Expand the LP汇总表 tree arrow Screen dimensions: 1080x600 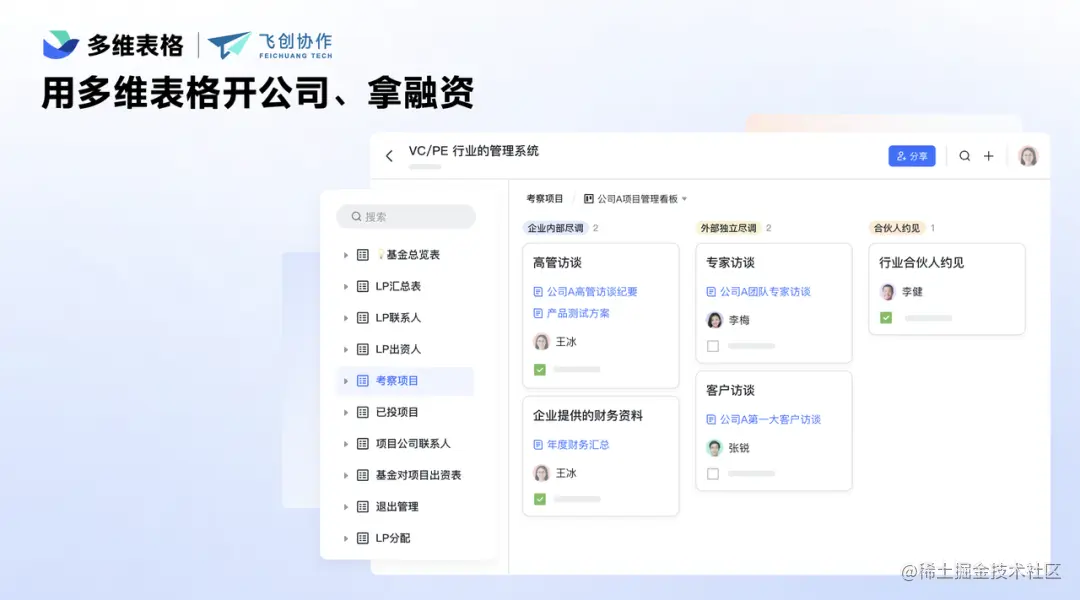click(x=346, y=287)
